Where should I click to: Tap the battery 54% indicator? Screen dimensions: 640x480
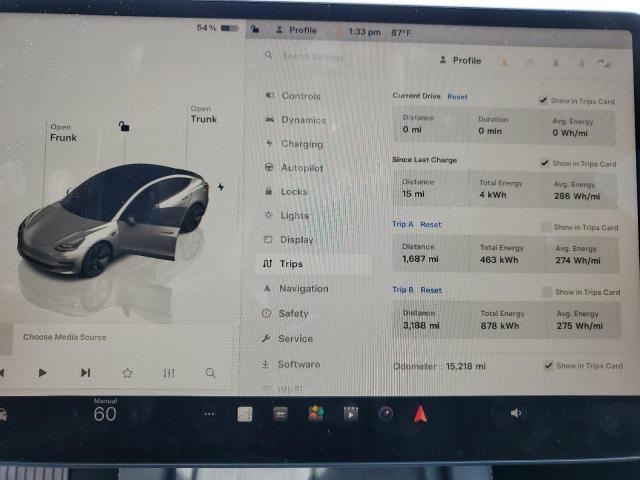(x=218, y=28)
